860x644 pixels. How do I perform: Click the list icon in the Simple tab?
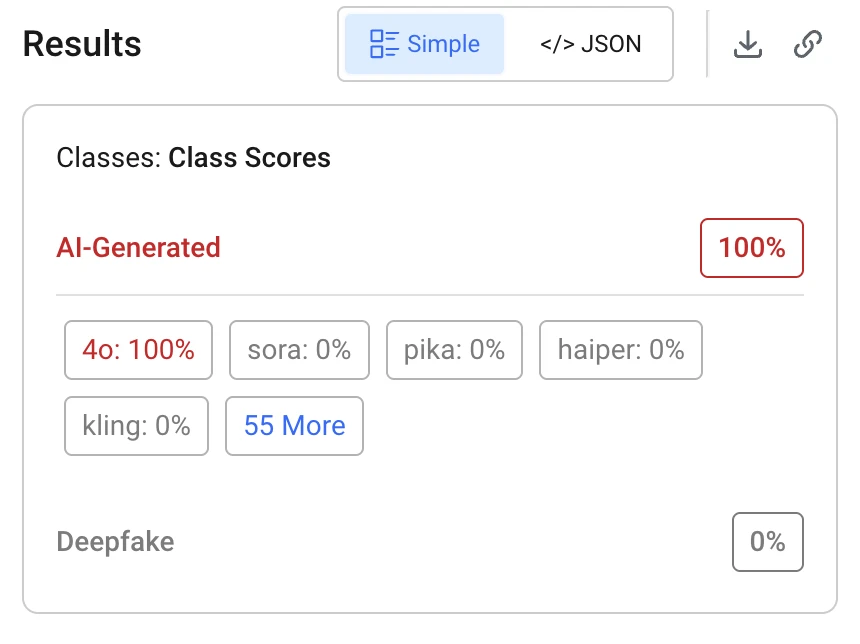tap(384, 44)
